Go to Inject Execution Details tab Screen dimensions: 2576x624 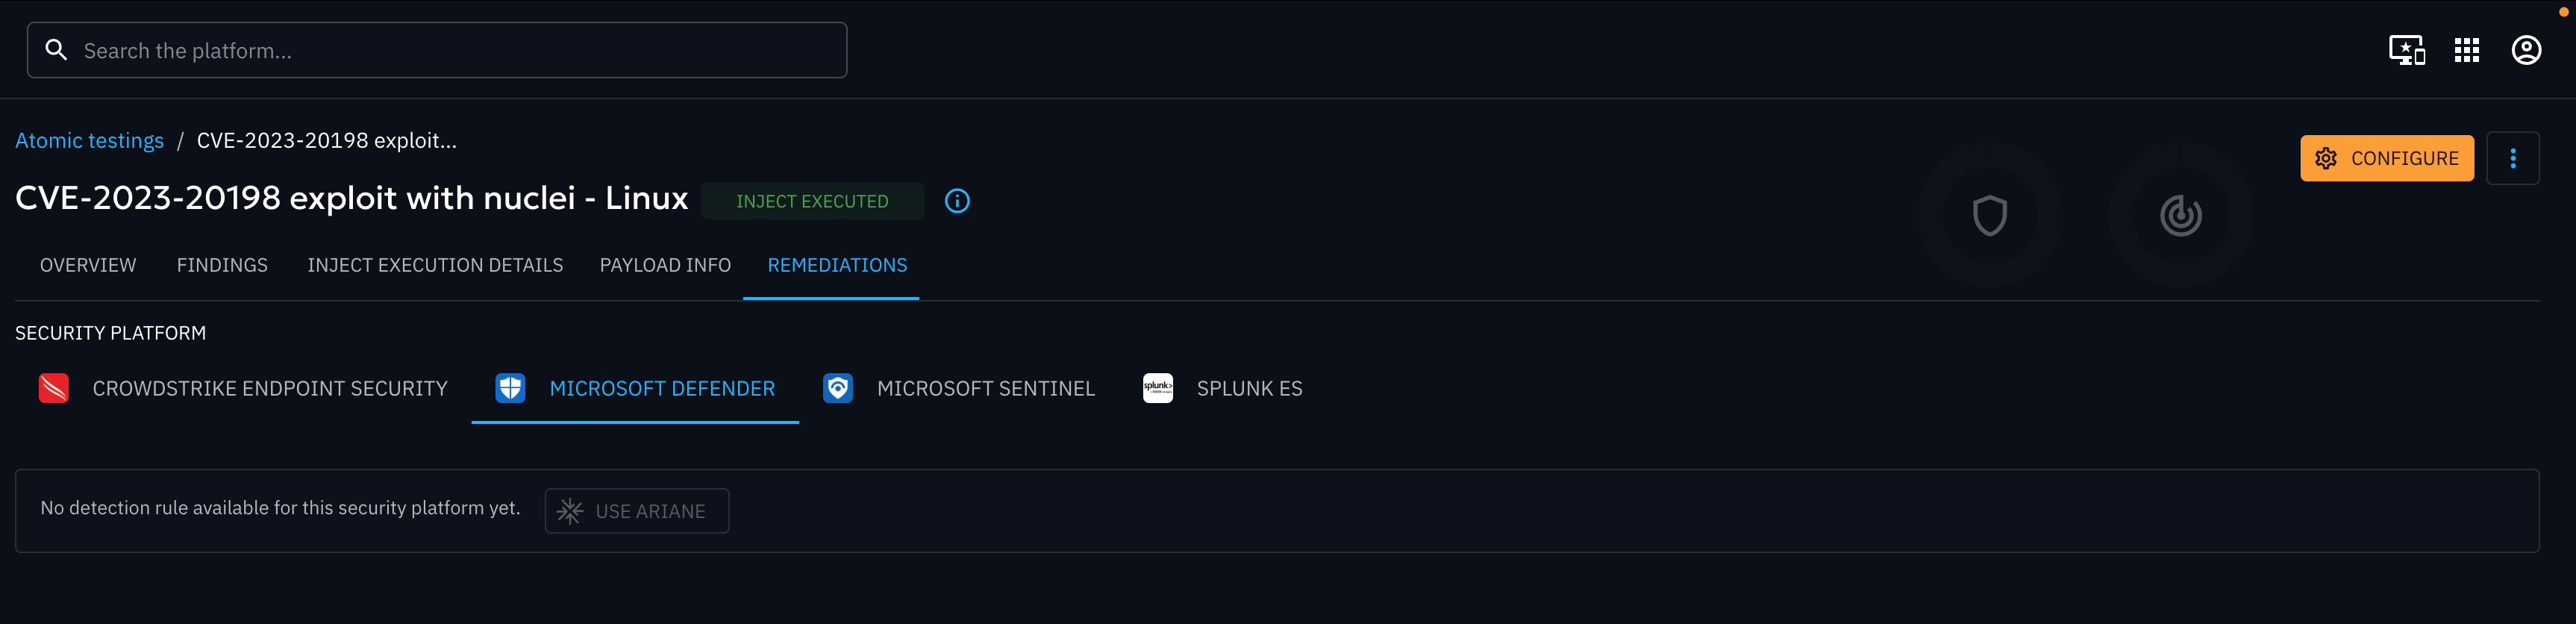[x=435, y=265]
